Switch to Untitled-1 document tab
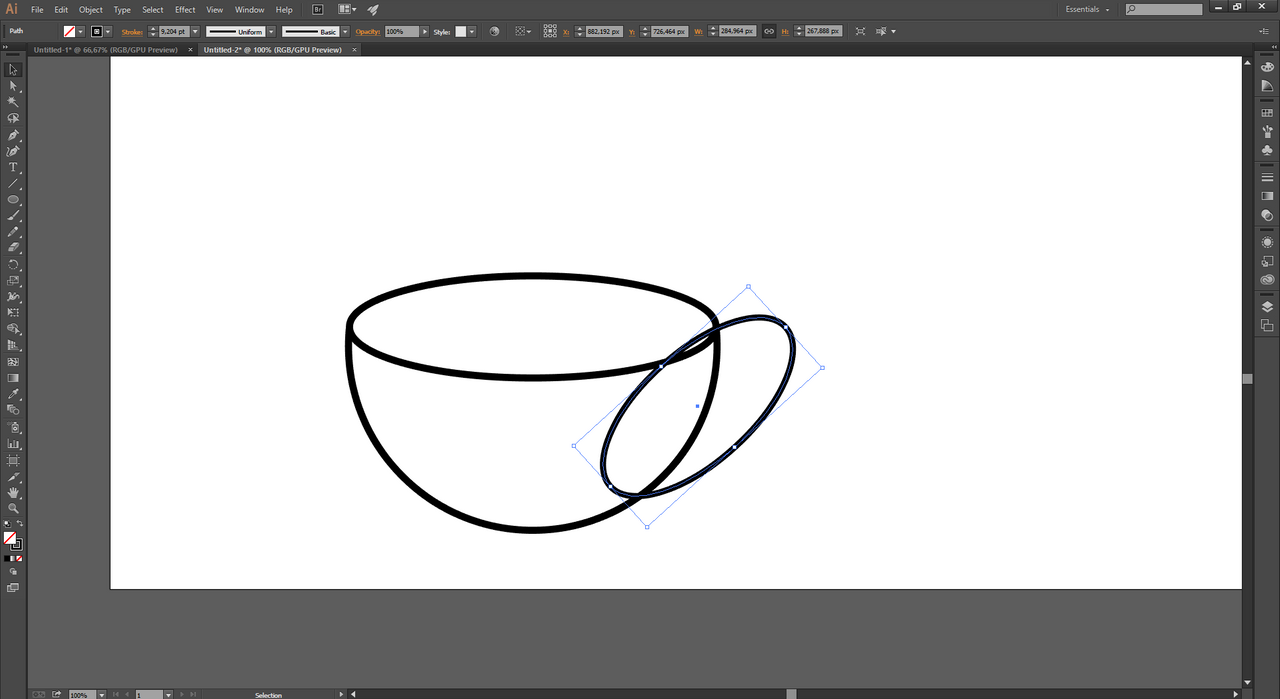 coord(105,49)
